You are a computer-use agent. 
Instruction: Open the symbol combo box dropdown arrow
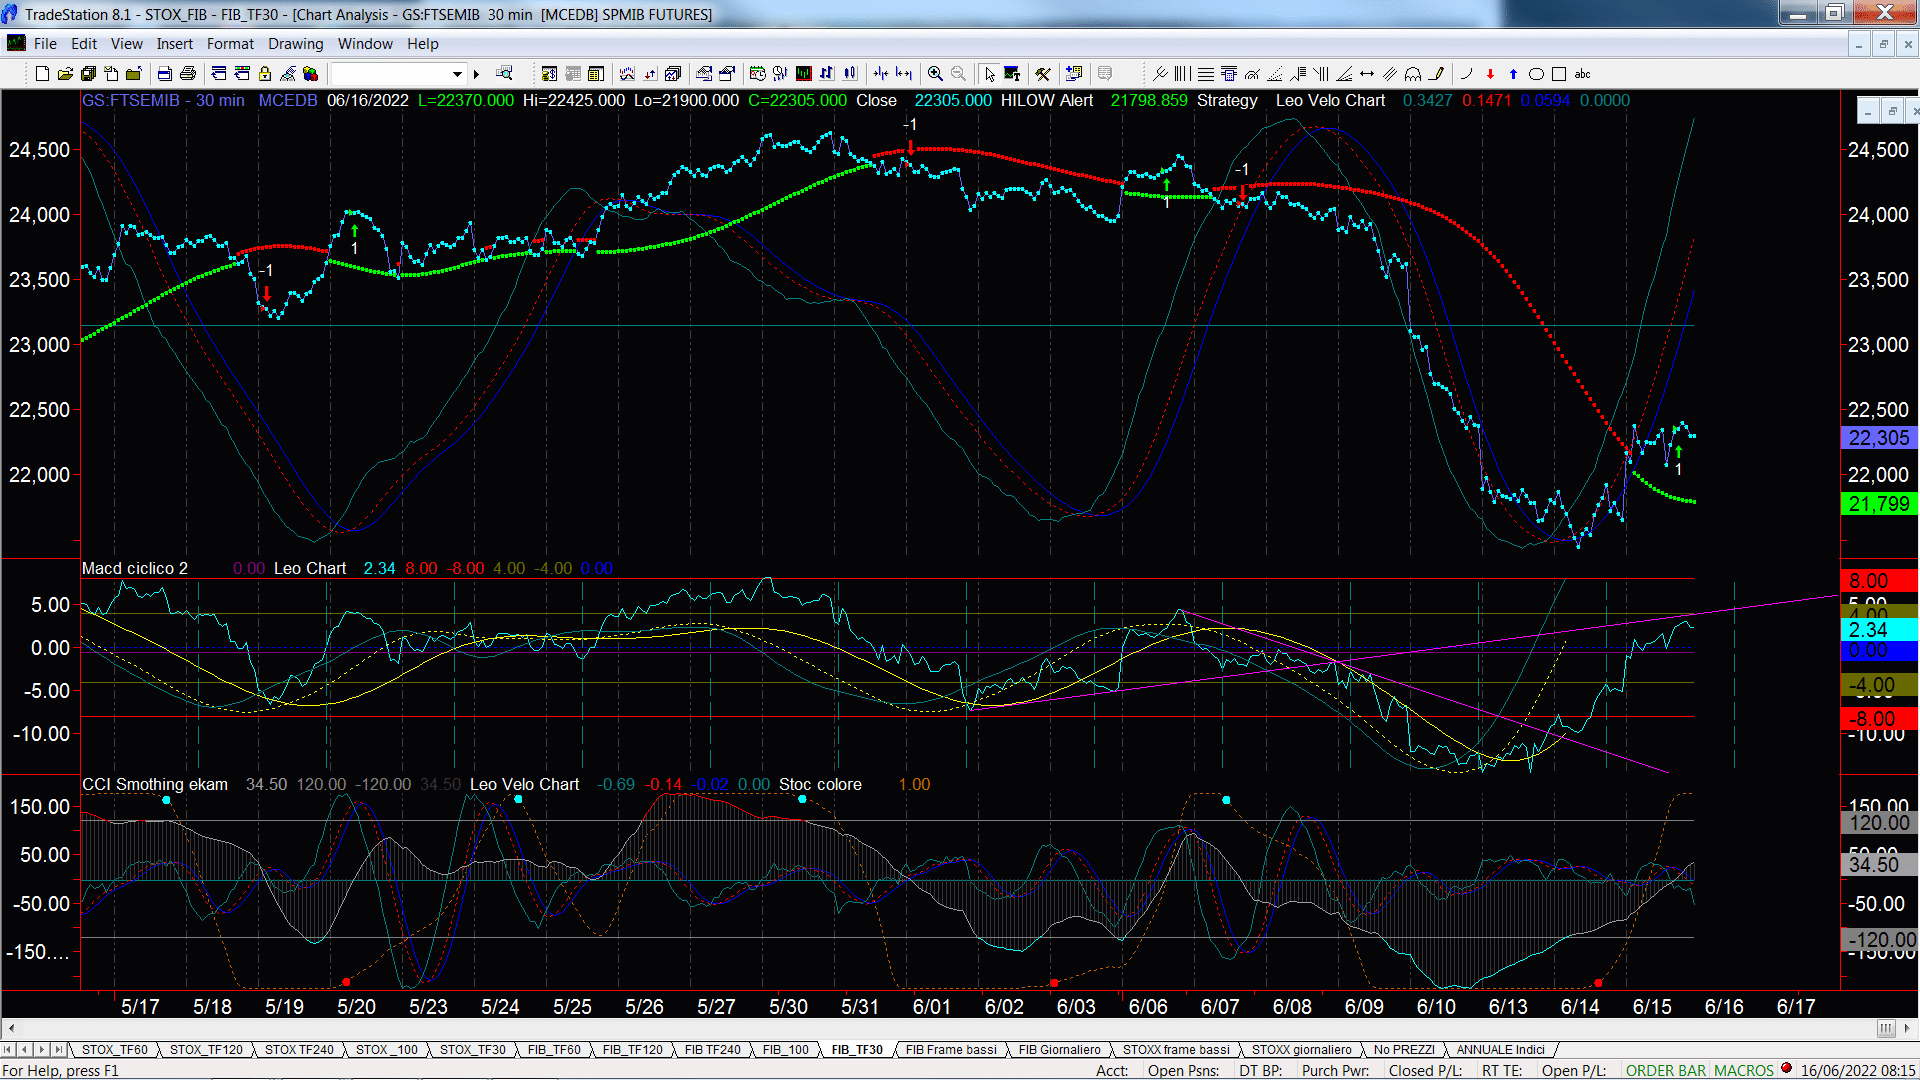[458, 74]
